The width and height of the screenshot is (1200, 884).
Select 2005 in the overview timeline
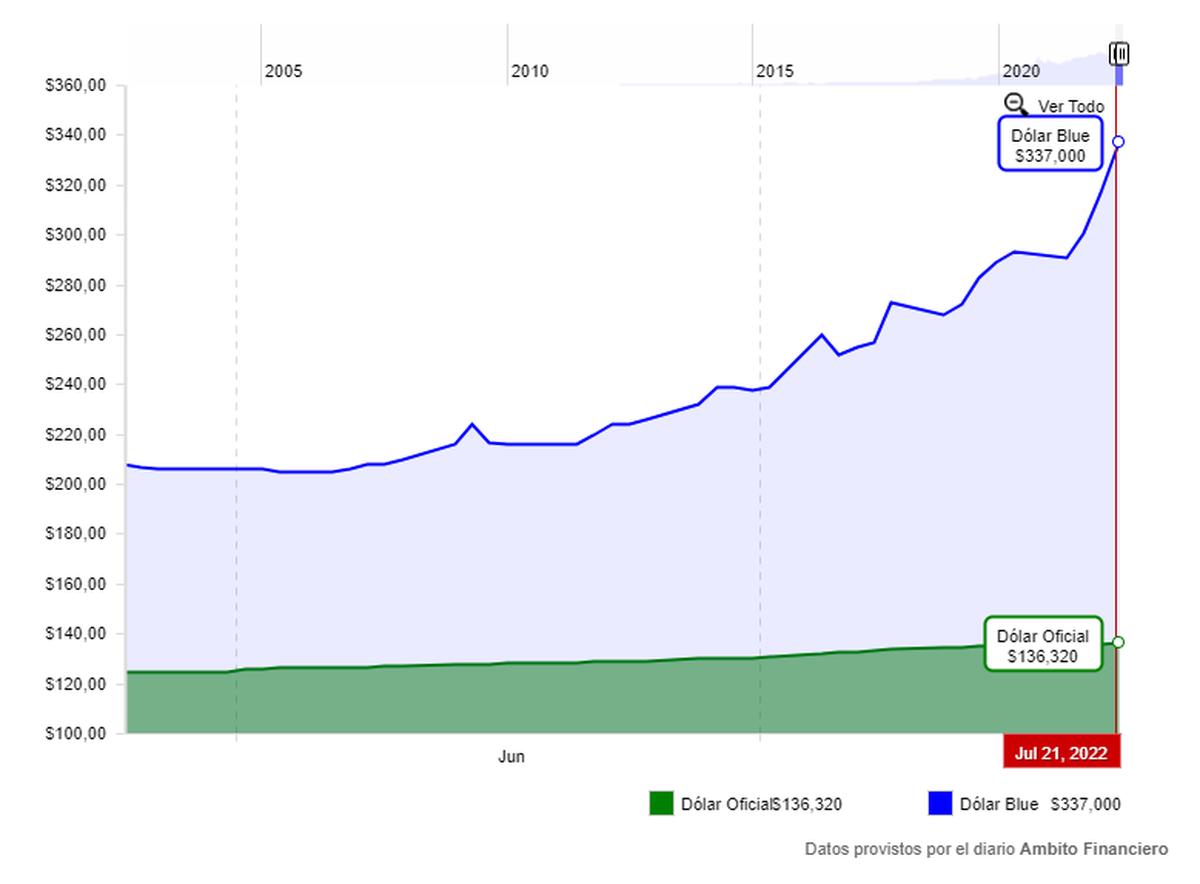[x=283, y=71]
